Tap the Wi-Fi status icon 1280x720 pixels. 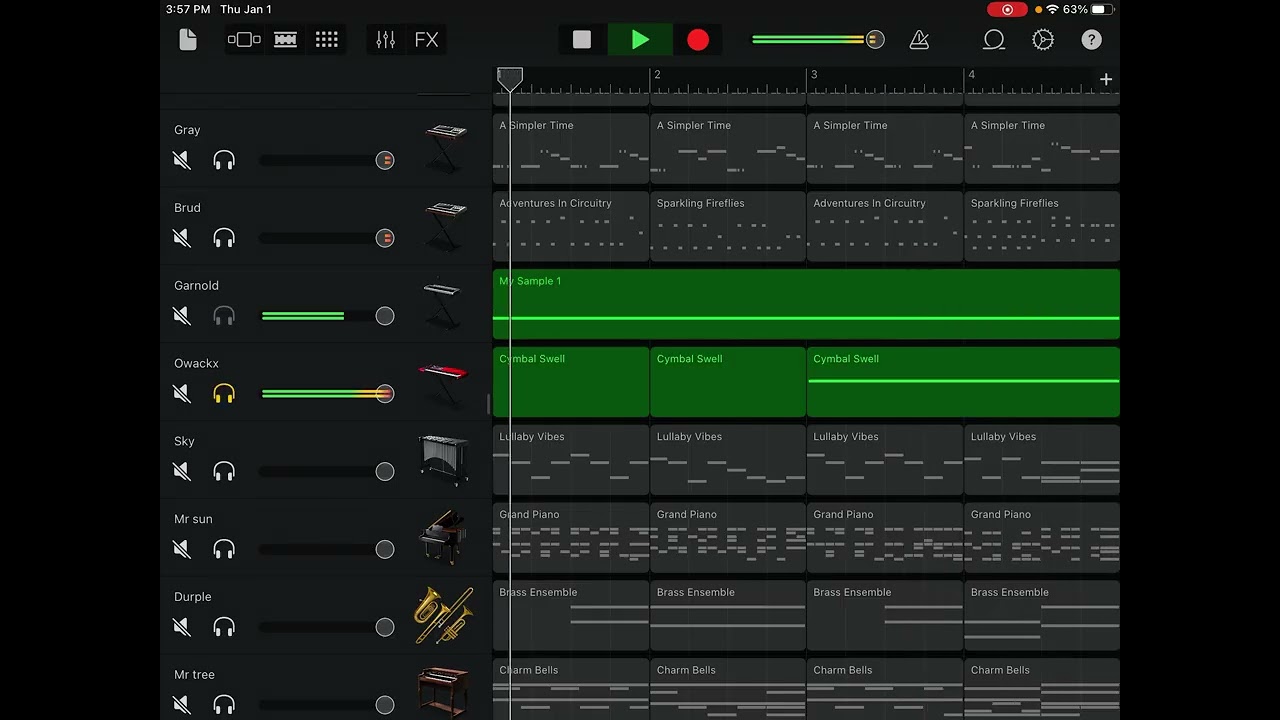tap(1052, 9)
